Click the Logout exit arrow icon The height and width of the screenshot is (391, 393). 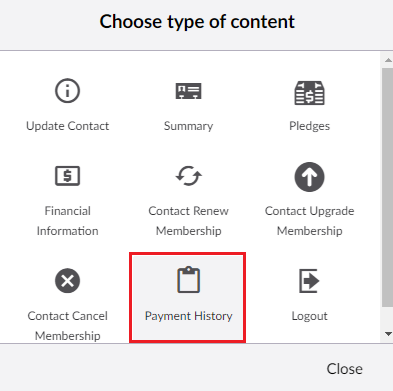click(x=309, y=281)
